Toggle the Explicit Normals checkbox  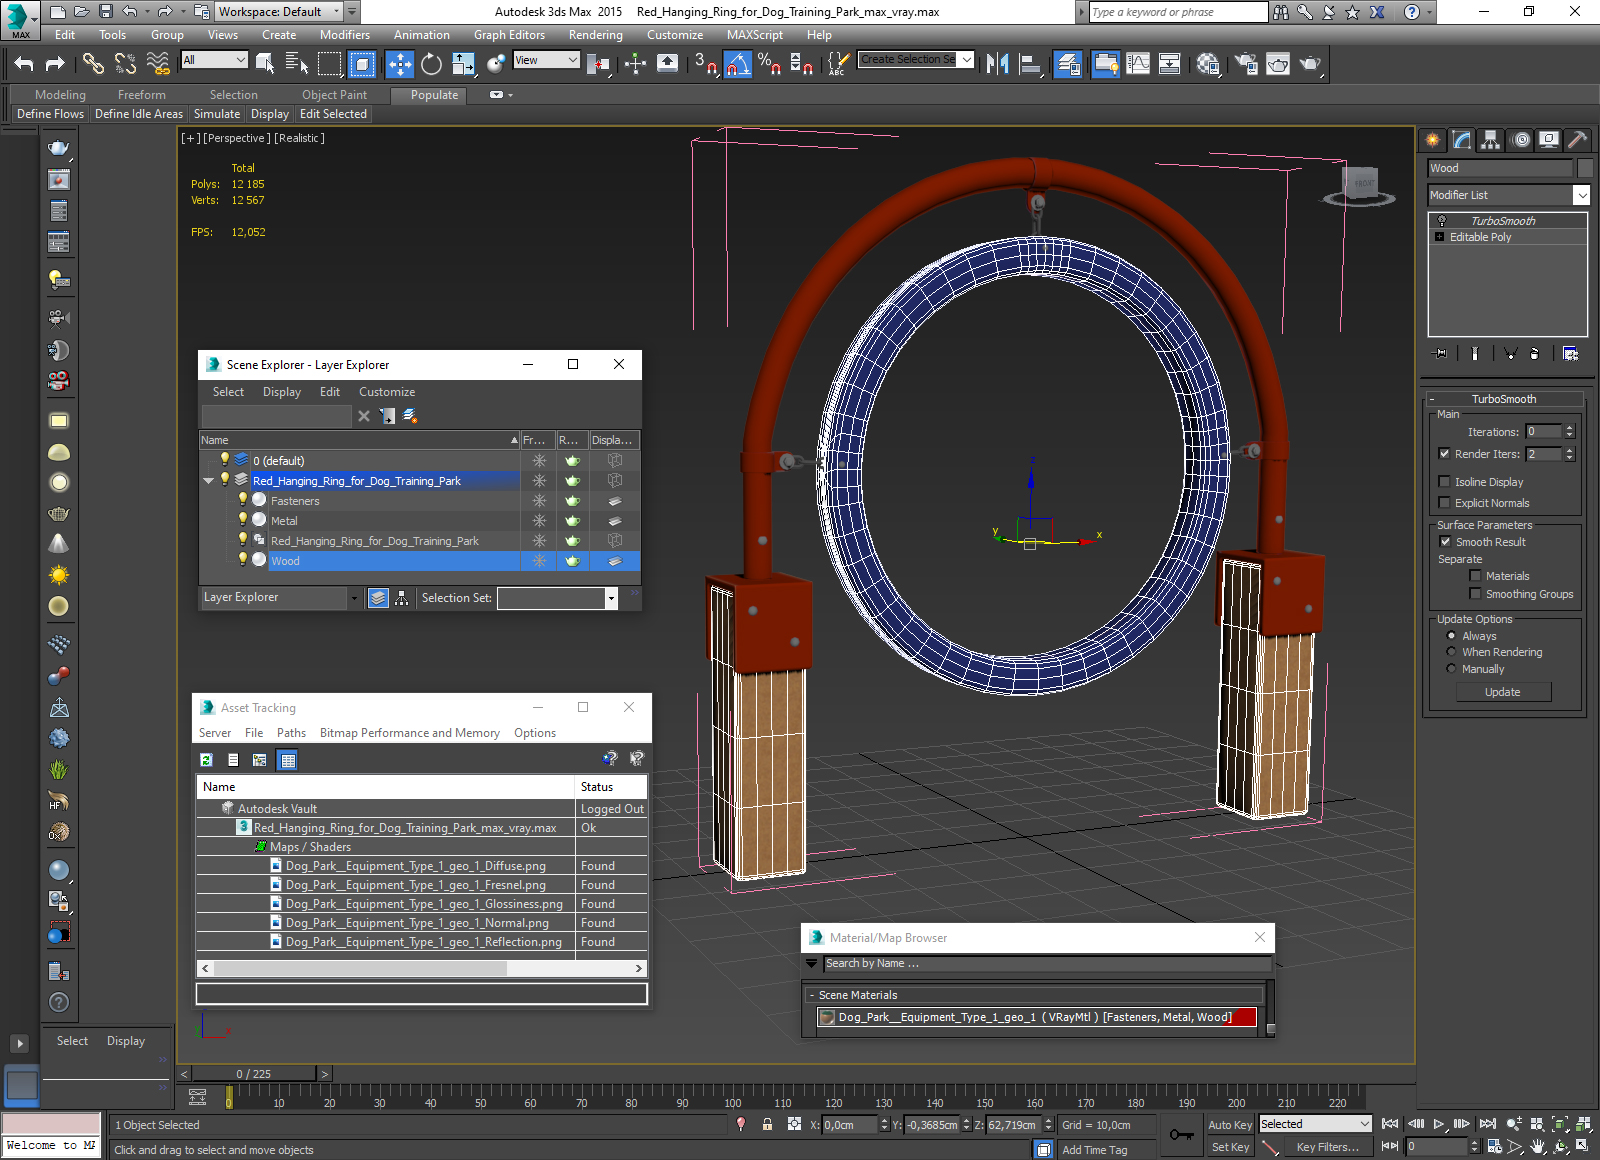click(1444, 502)
